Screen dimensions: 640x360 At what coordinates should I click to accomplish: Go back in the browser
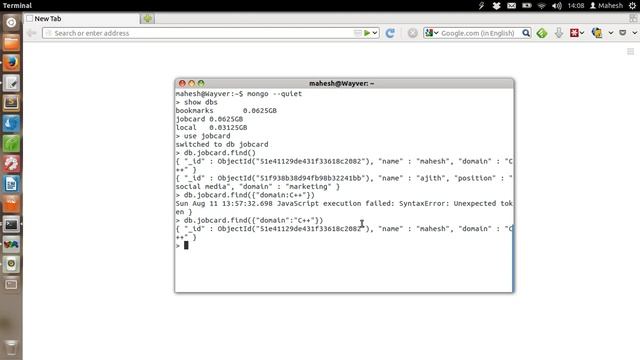click(x=31, y=33)
